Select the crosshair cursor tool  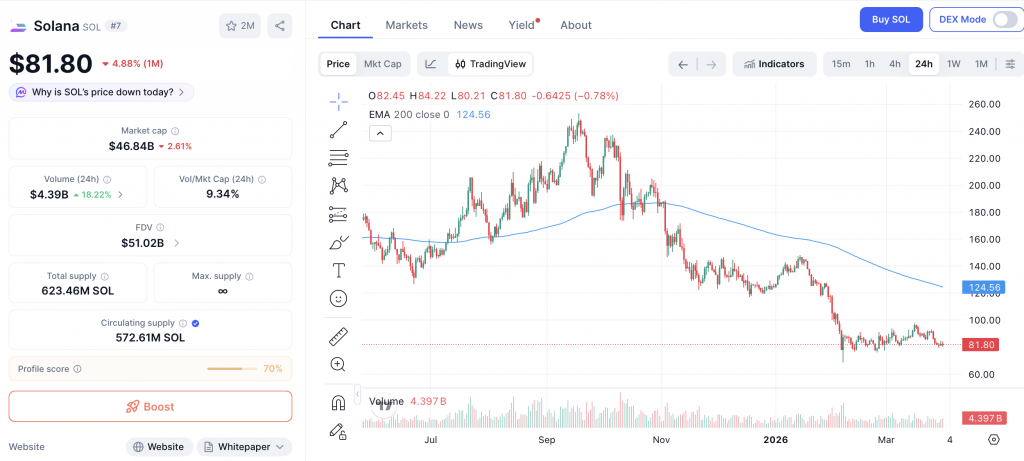(x=338, y=101)
